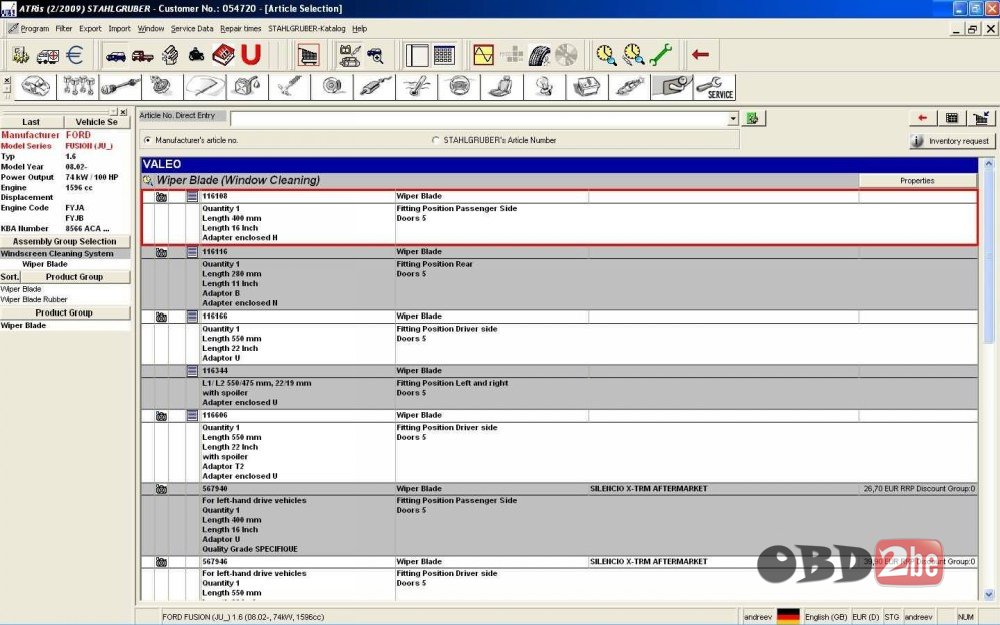Click in the Article No. Direct Entry field
Screen dimensions: 1000x625
[479, 119]
